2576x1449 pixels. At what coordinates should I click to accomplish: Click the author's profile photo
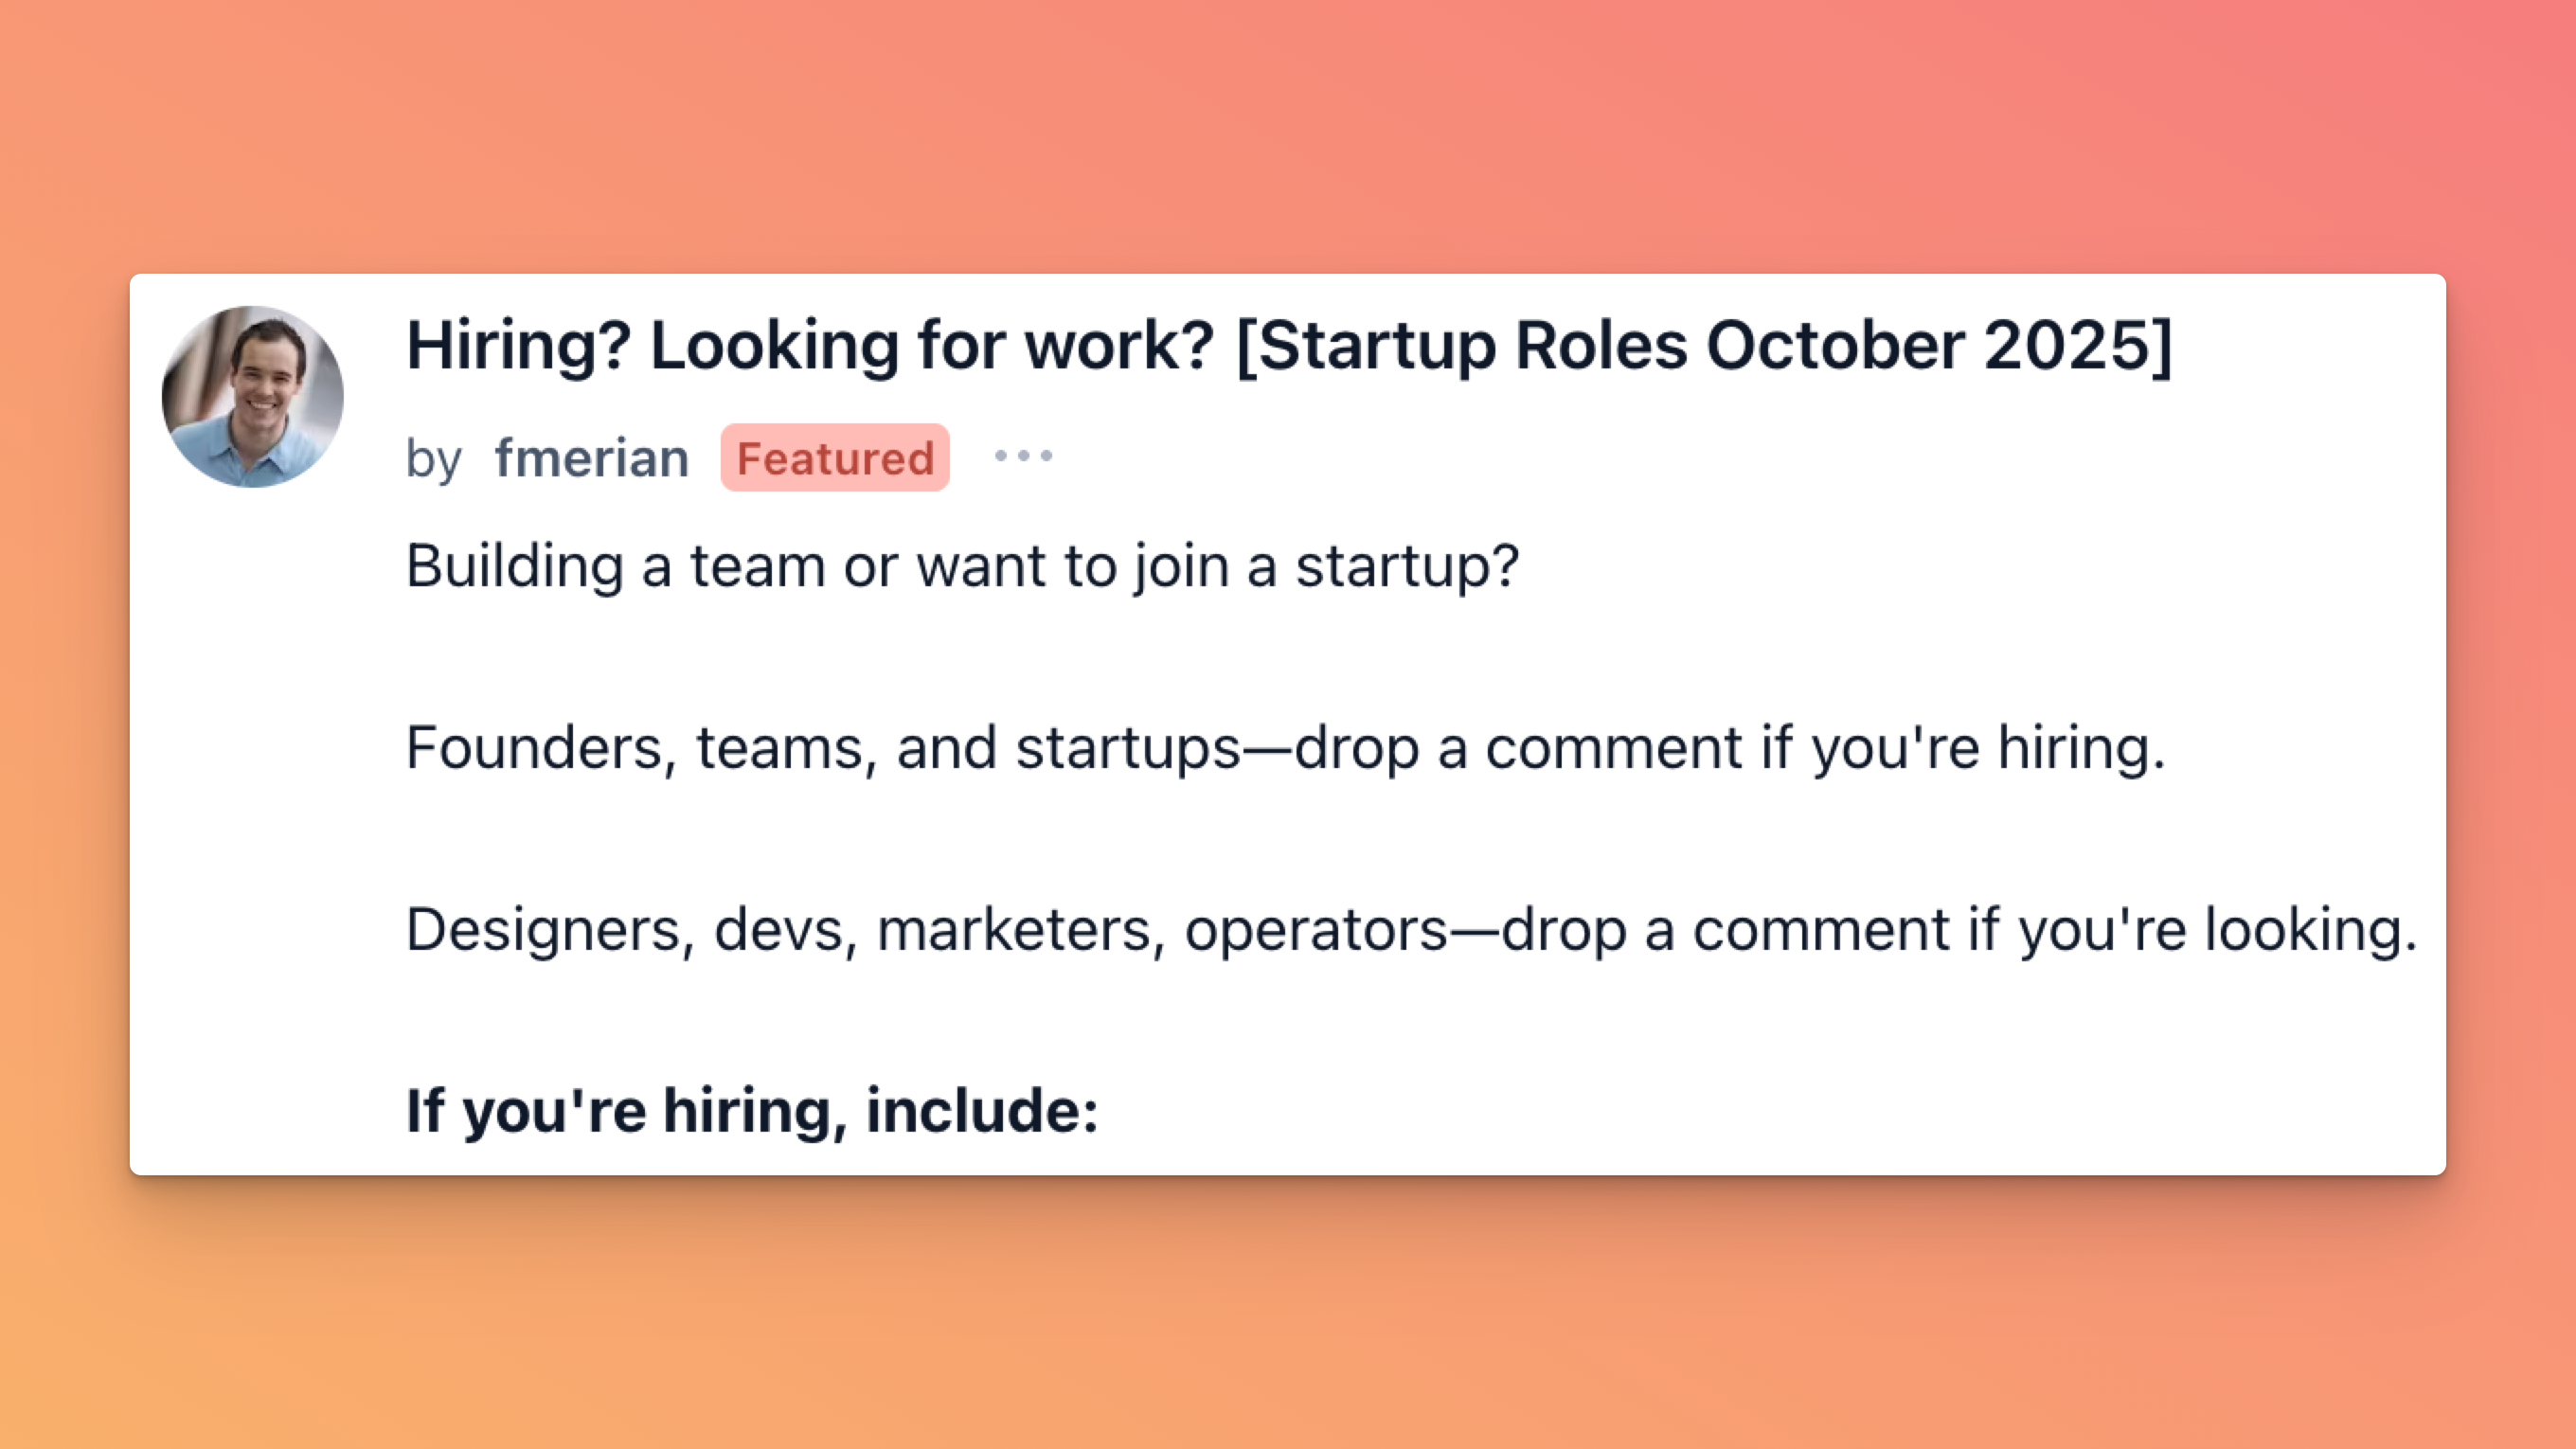[x=253, y=397]
